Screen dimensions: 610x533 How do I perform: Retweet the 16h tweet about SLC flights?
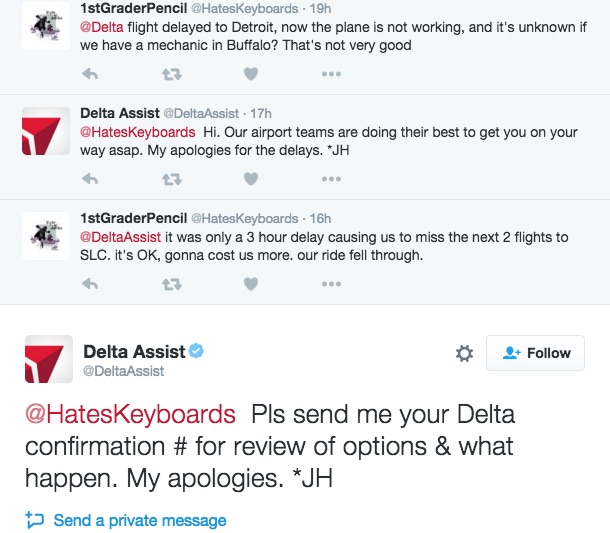click(171, 284)
